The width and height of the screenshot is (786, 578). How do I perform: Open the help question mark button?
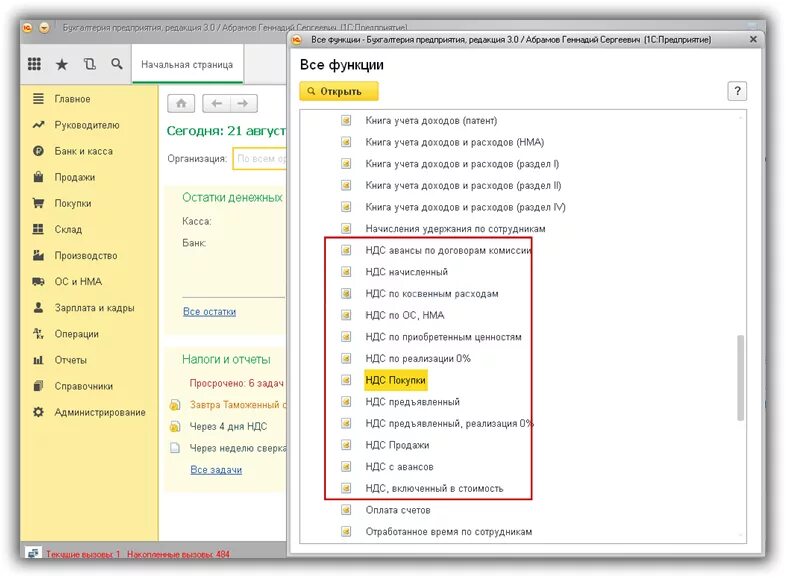point(737,91)
